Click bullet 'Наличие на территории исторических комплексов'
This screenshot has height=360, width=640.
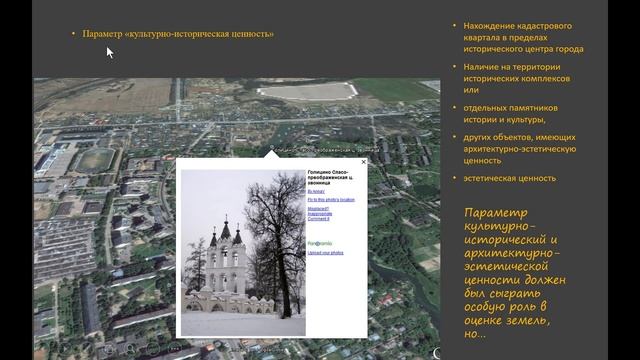(x=516, y=78)
